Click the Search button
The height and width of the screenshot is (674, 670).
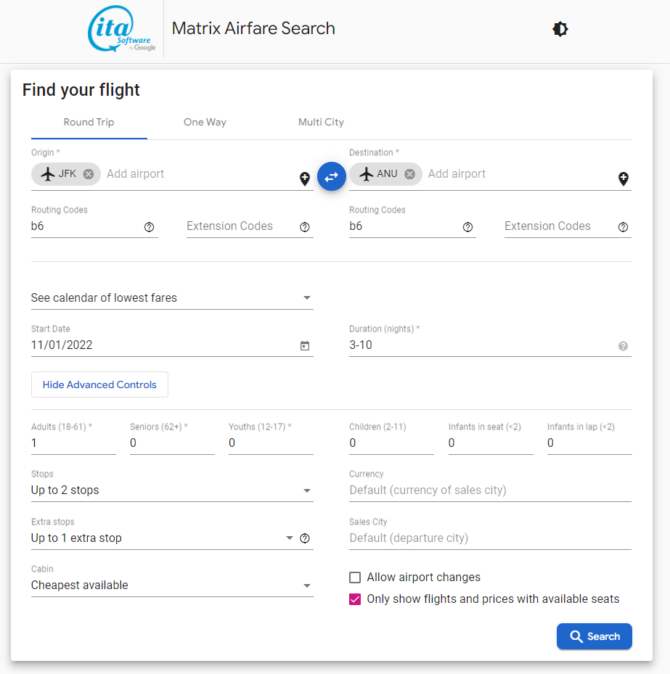pyautogui.click(x=594, y=636)
